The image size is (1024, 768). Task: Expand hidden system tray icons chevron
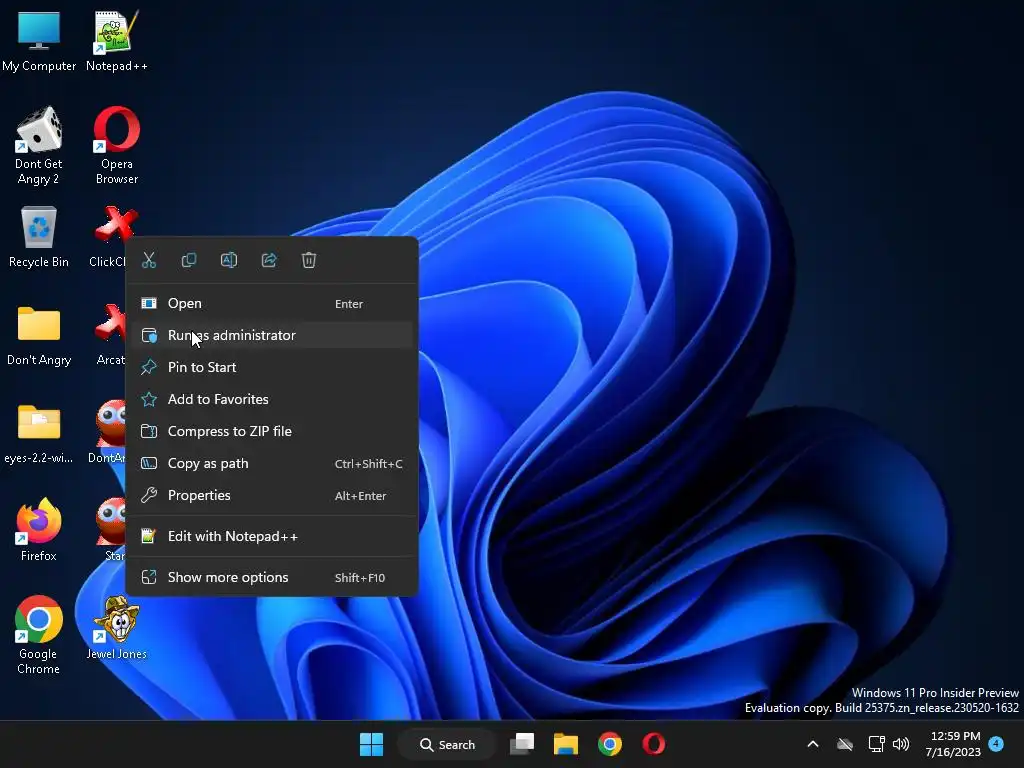(x=813, y=744)
